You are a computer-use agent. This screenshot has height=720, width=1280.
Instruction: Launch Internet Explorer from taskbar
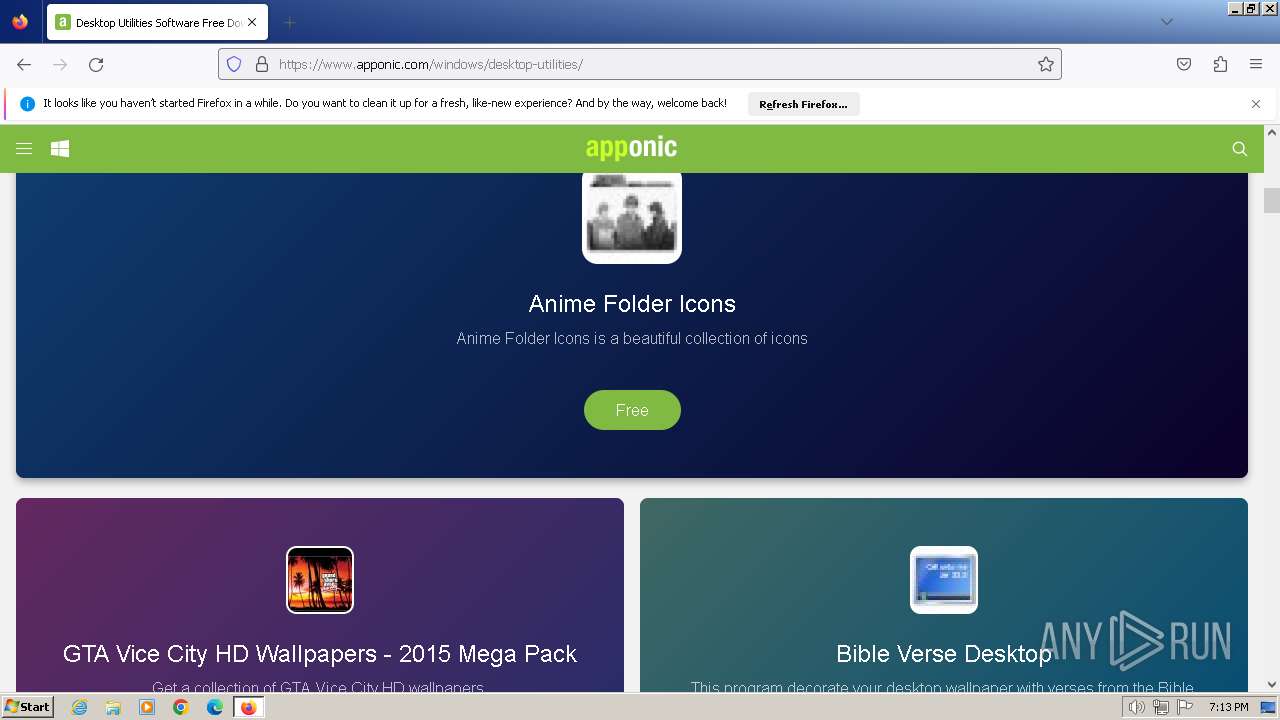click(x=80, y=707)
